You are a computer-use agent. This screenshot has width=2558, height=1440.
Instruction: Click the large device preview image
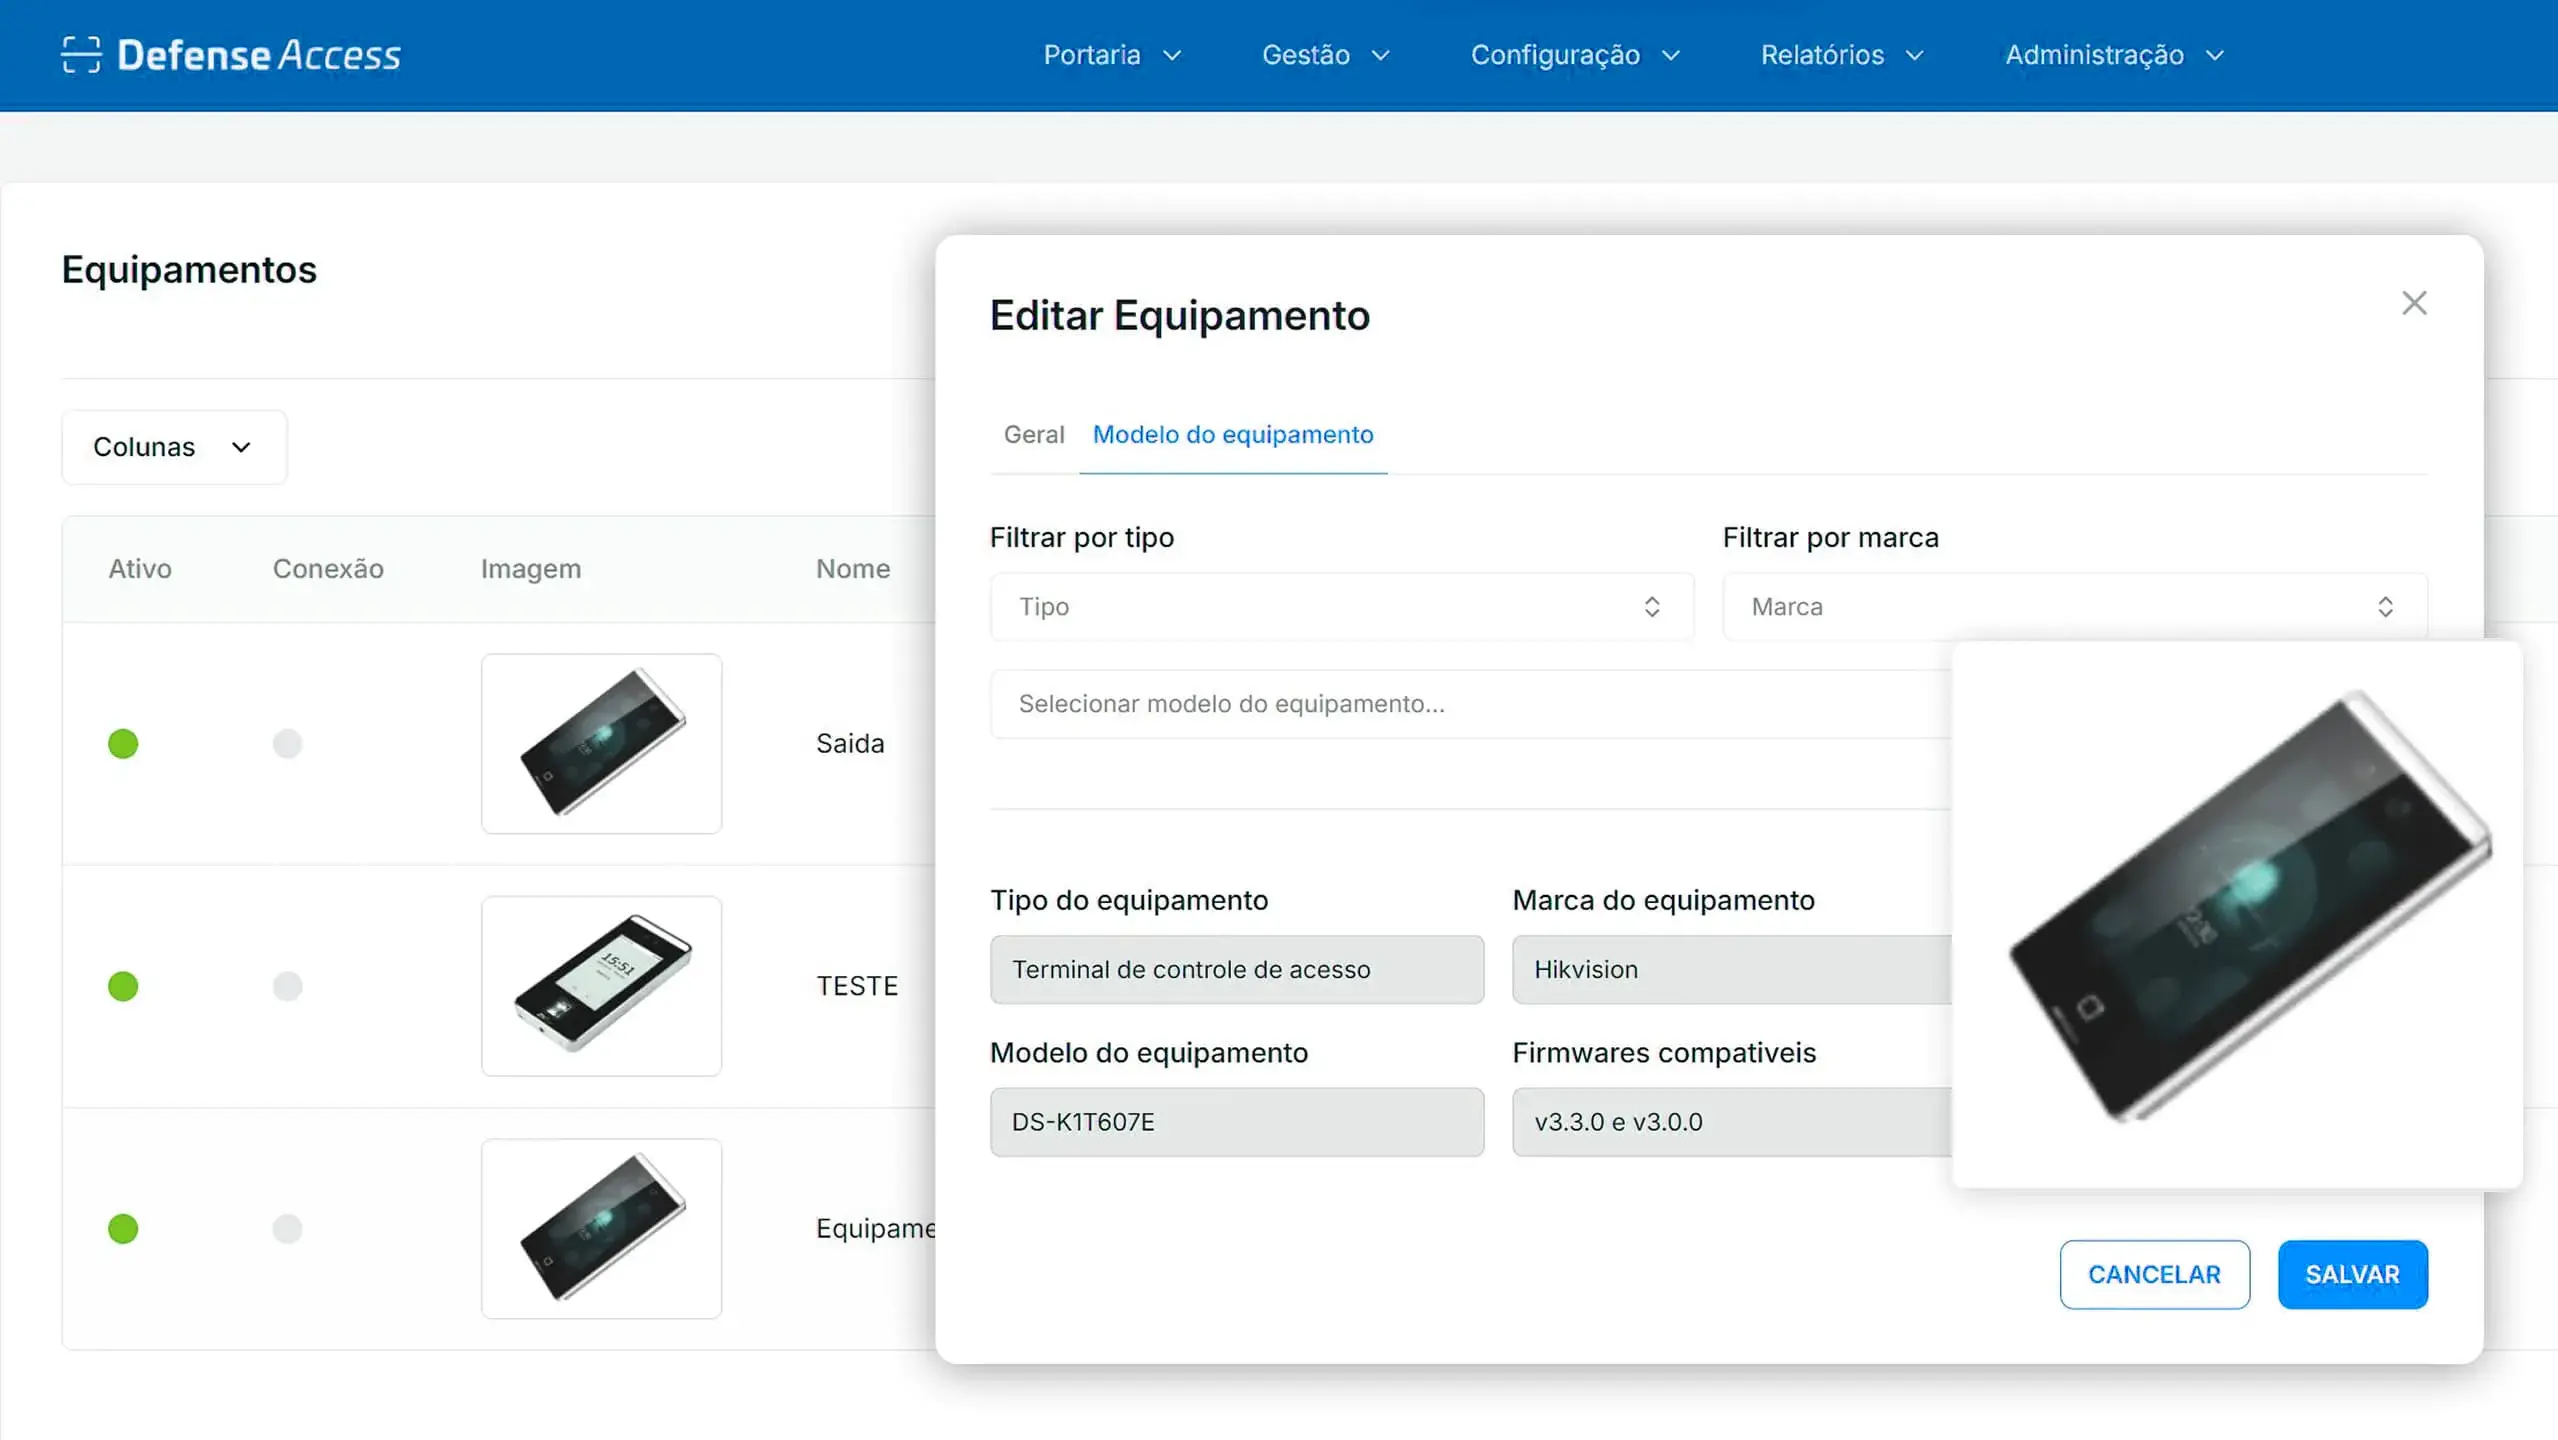(2236, 913)
